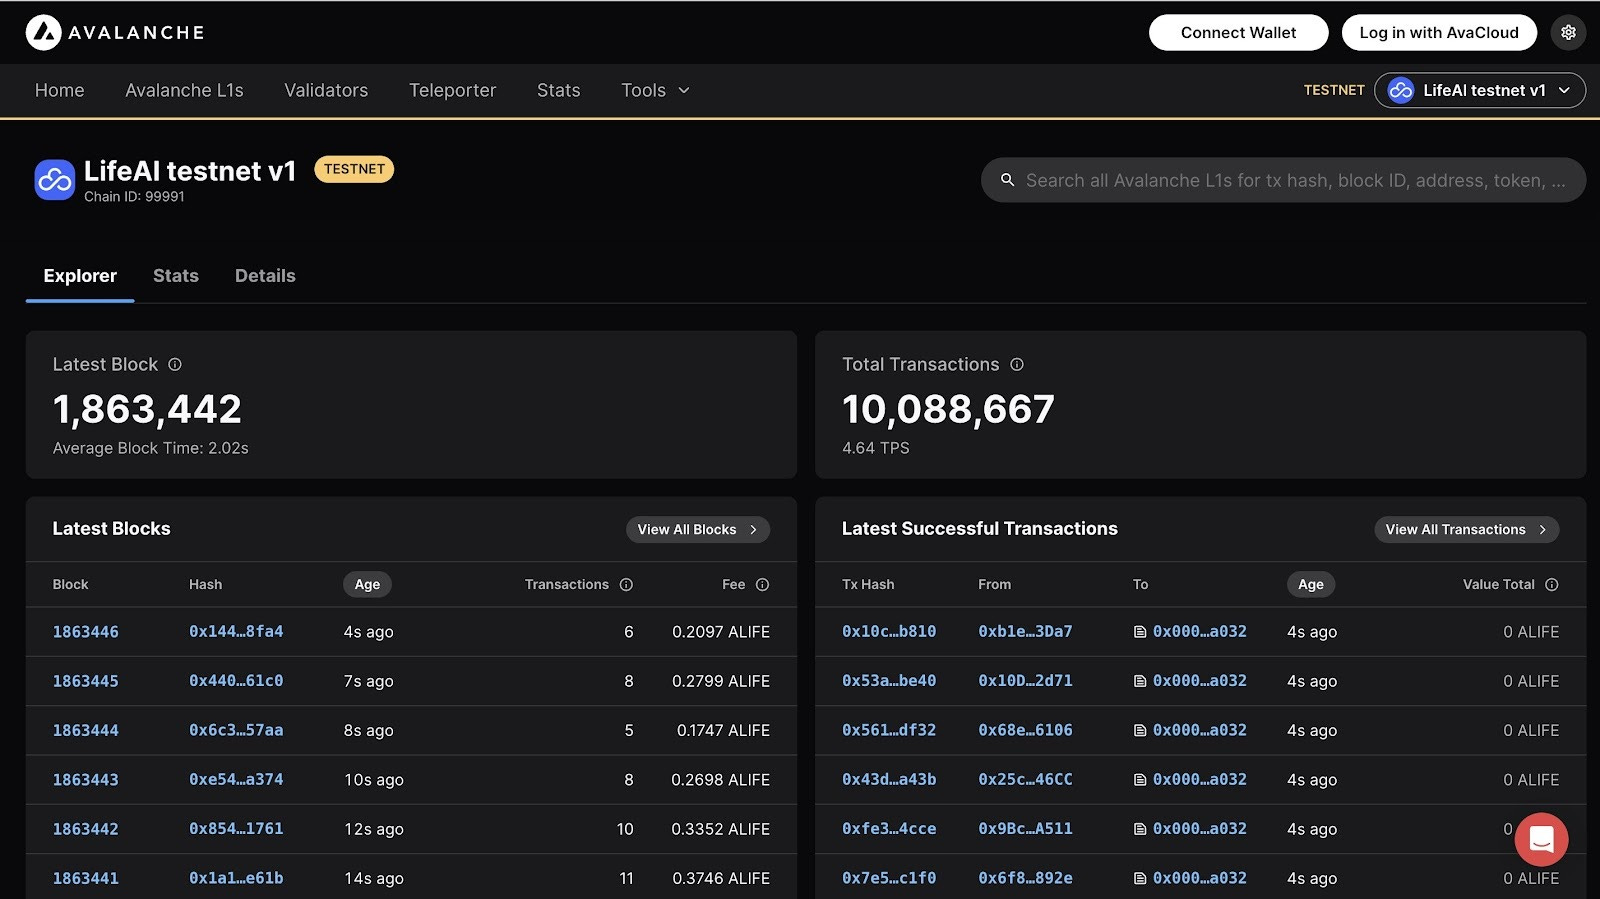Open block 1863441 link

[x=85, y=878]
